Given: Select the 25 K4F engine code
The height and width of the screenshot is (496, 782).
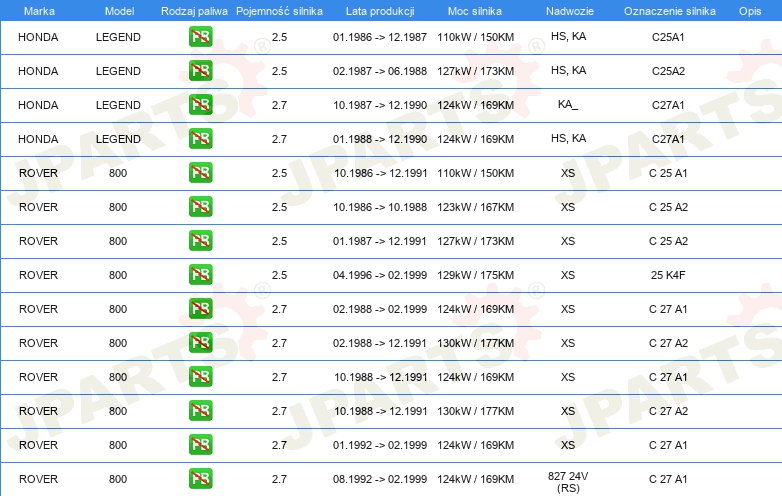Looking at the screenshot, I should click(x=668, y=275).
